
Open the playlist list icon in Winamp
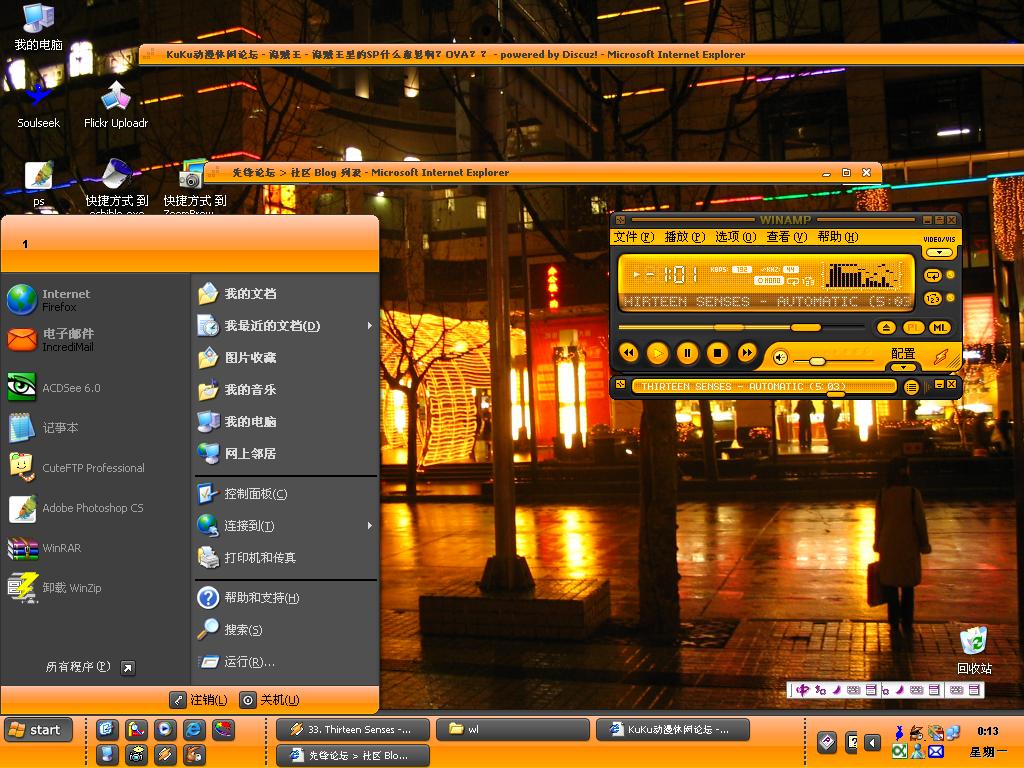tap(911, 387)
